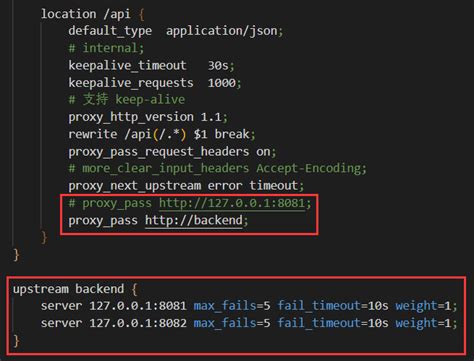This screenshot has width=474, height=361.
Task: Follow the http://backend proxy_pass link
Action: pos(194,221)
